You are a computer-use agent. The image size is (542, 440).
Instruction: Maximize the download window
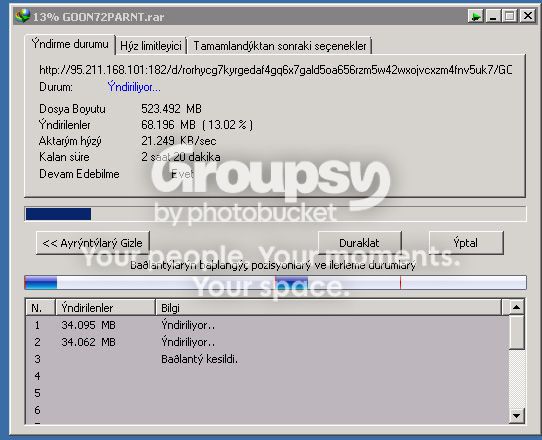(510, 16)
